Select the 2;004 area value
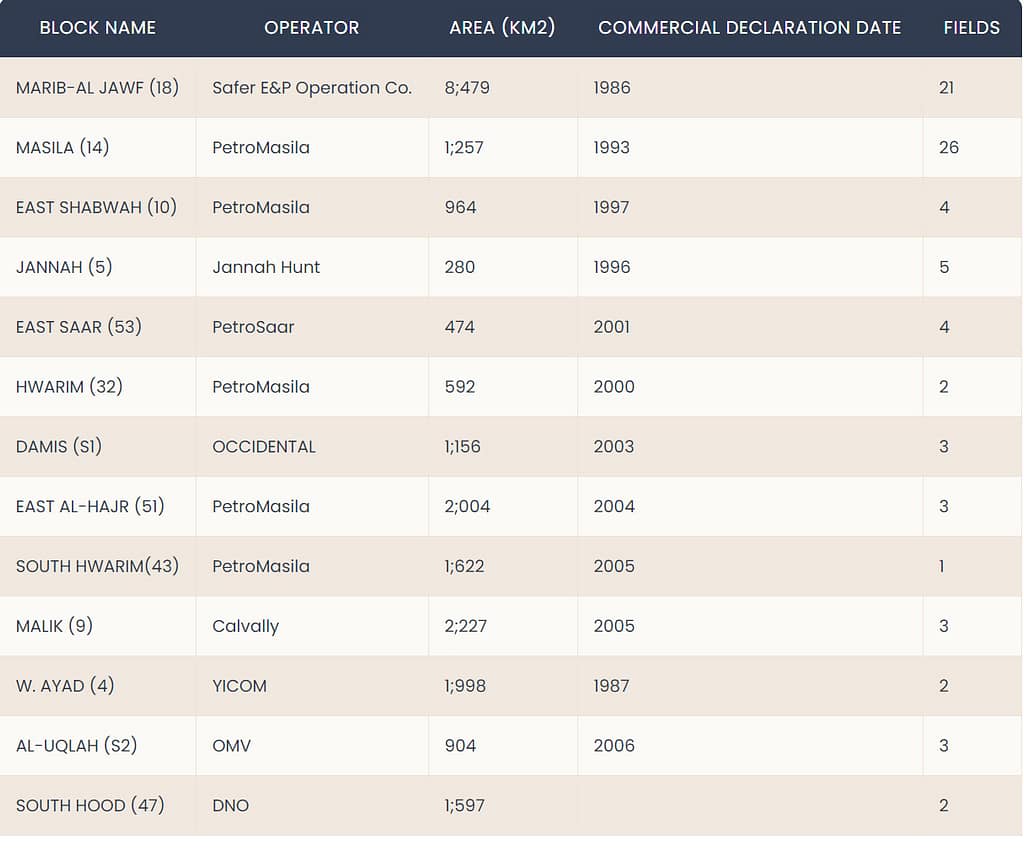The width and height of the screenshot is (1024, 856). click(x=467, y=507)
